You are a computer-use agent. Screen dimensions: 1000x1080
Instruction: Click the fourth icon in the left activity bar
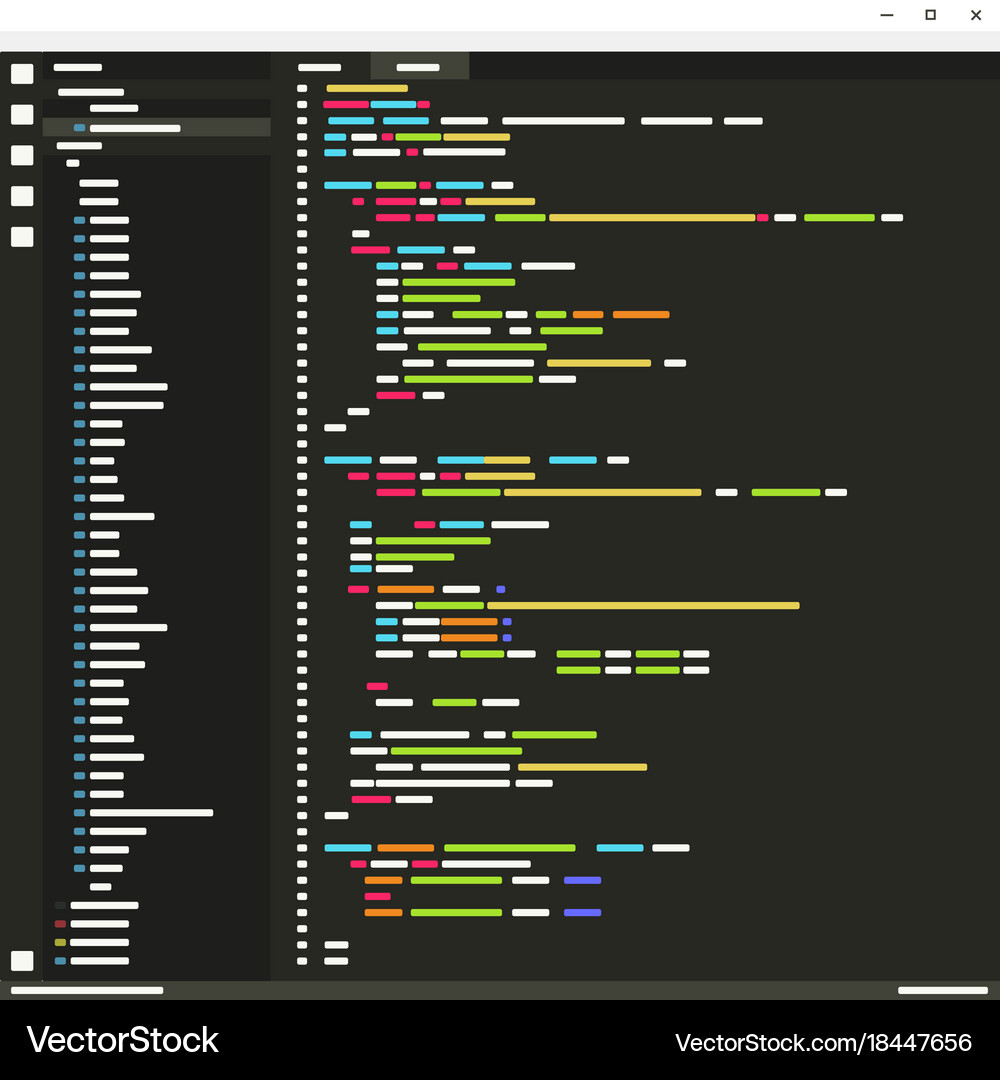[22, 196]
